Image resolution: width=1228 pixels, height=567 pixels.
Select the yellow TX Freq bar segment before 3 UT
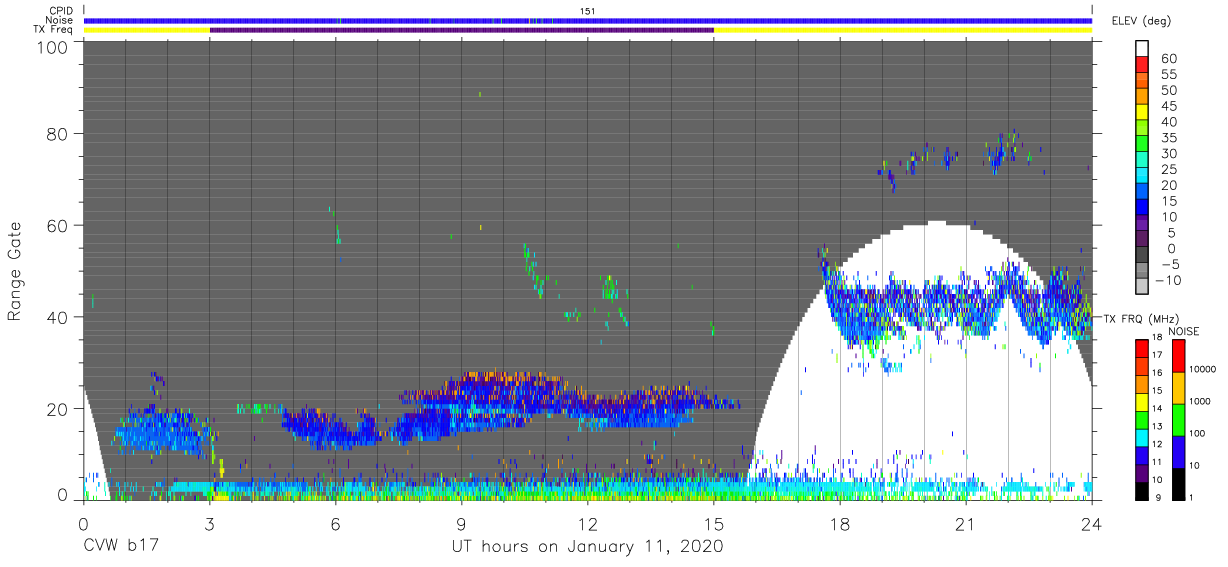[147, 30]
